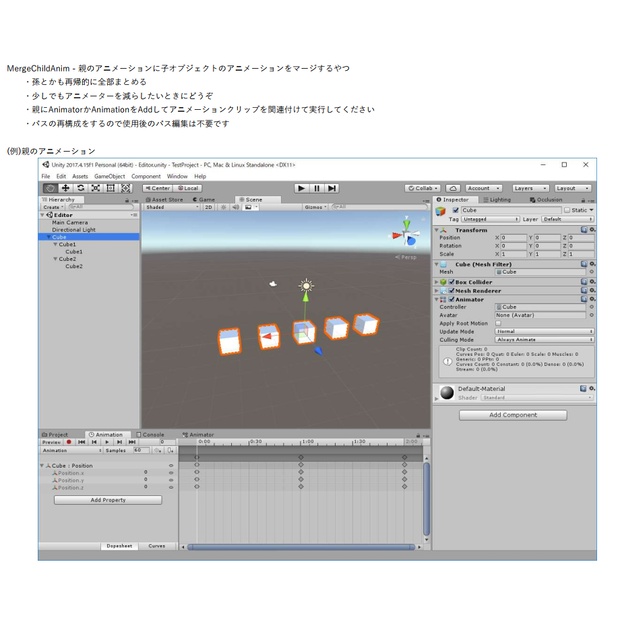
Task: Enable animation record button
Action: point(69,442)
